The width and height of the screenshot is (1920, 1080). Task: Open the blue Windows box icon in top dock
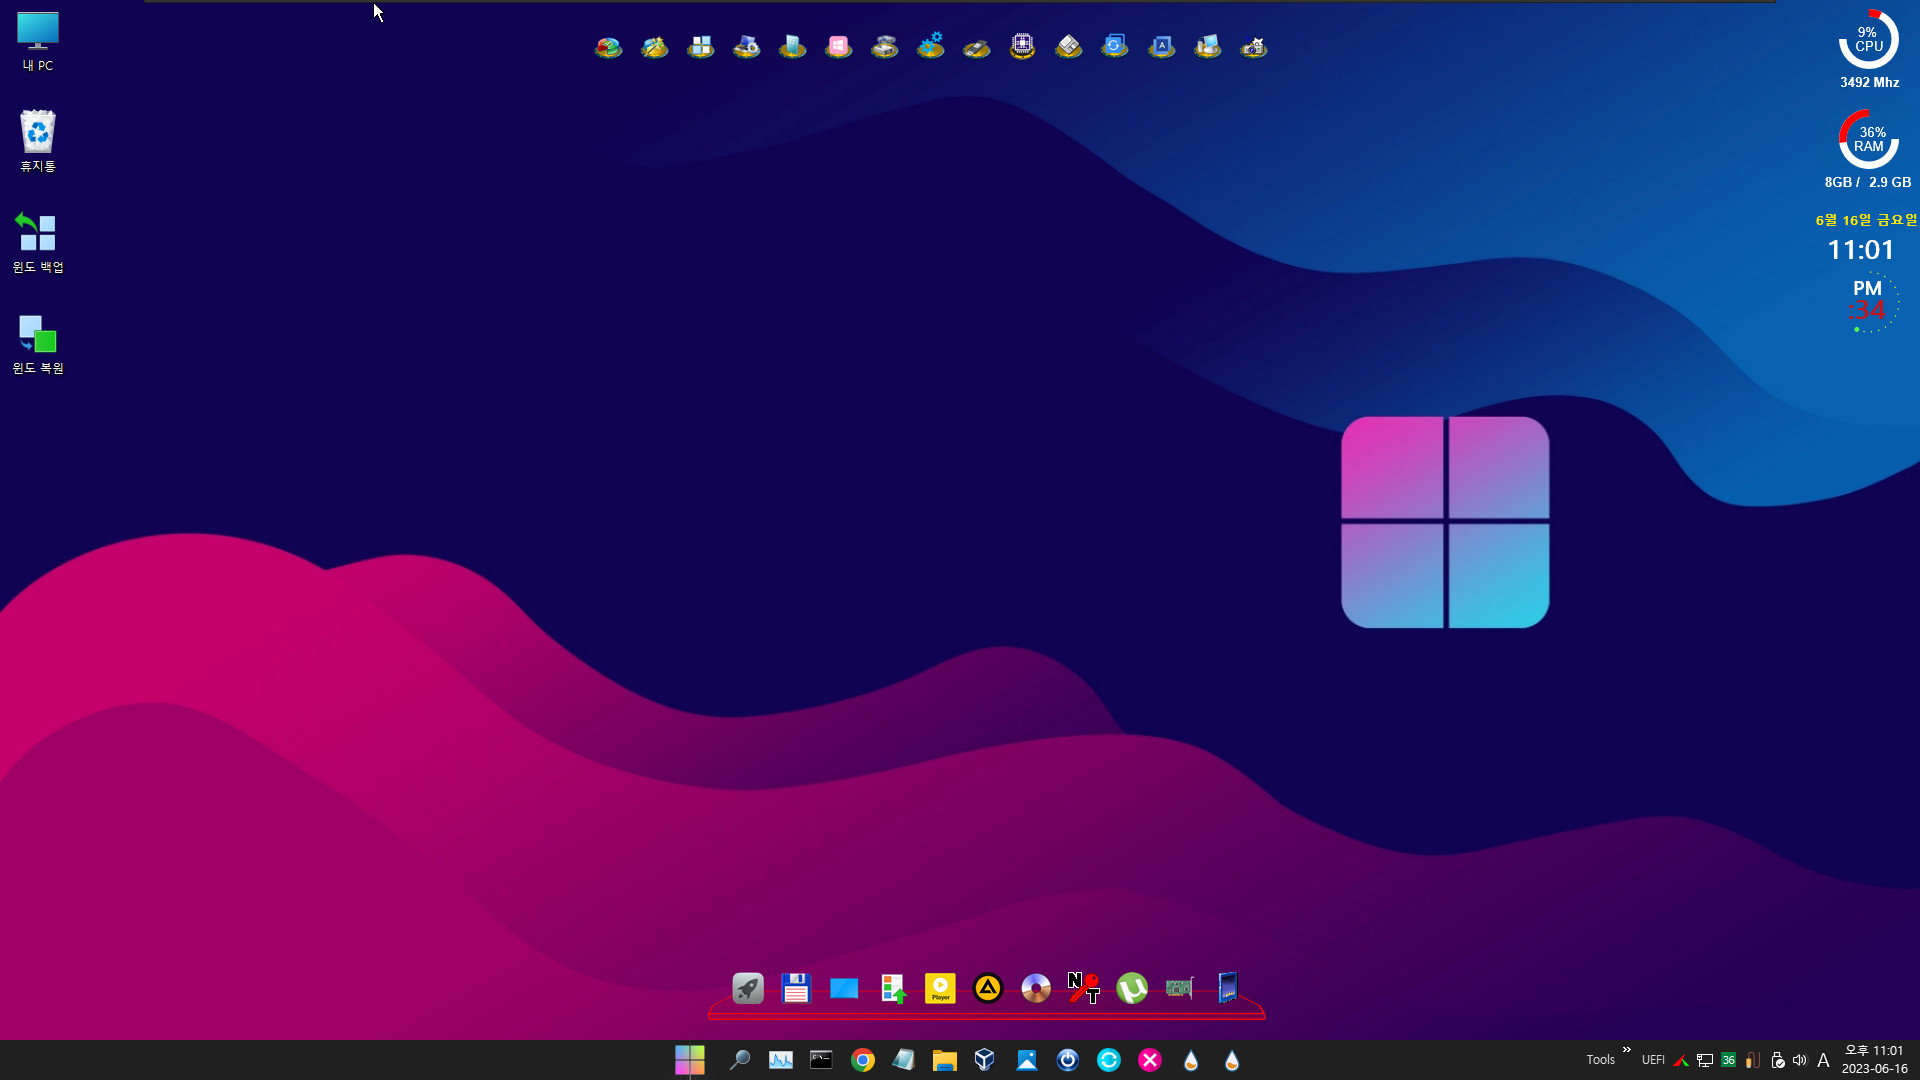792,47
